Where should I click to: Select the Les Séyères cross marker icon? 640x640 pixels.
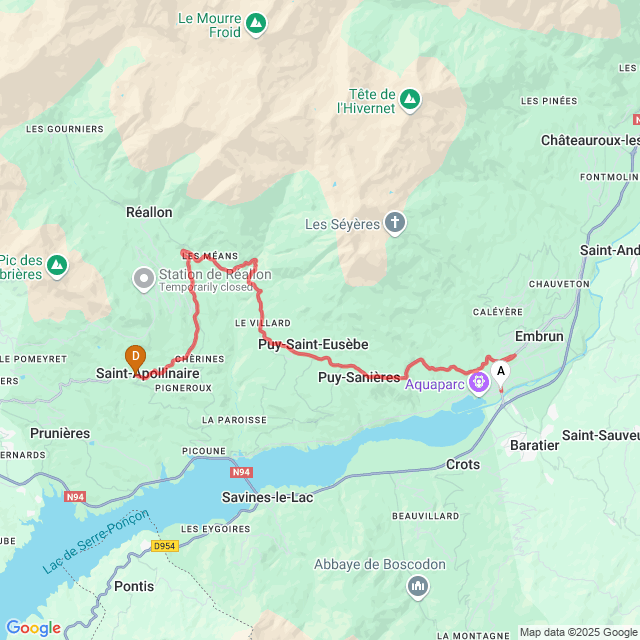(395, 223)
